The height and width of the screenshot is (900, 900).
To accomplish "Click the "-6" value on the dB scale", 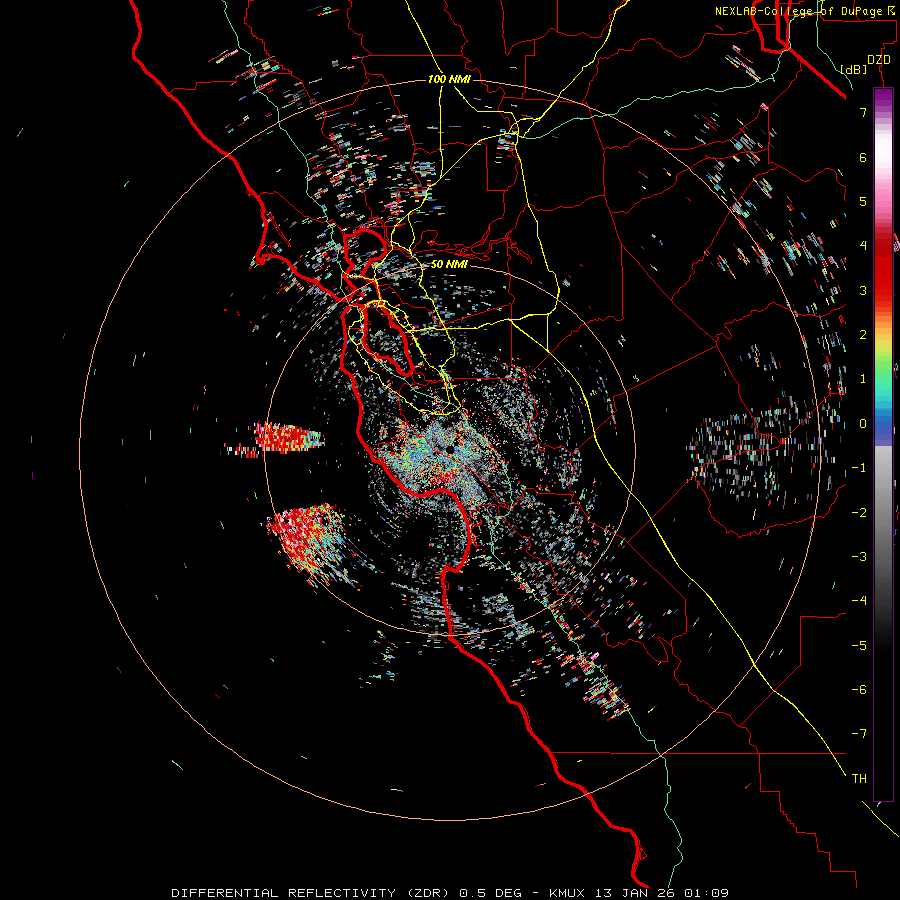I will point(859,690).
